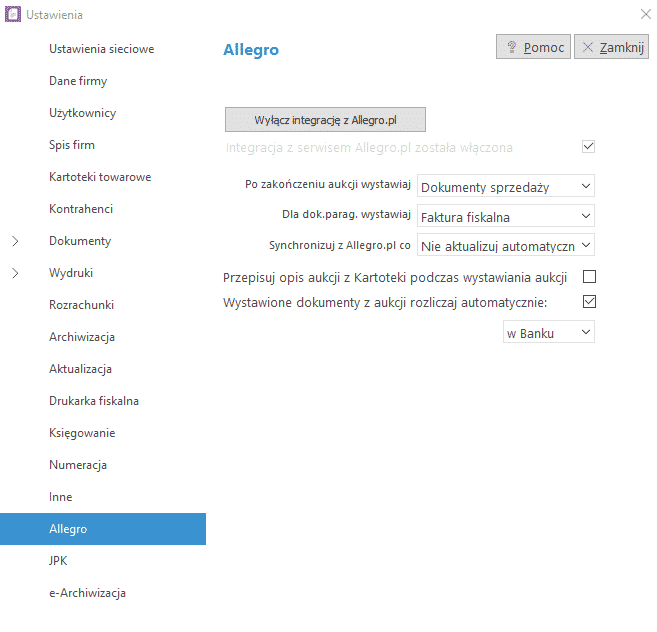
Task: Click the Allegro page heading
Action: tap(251, 50)
